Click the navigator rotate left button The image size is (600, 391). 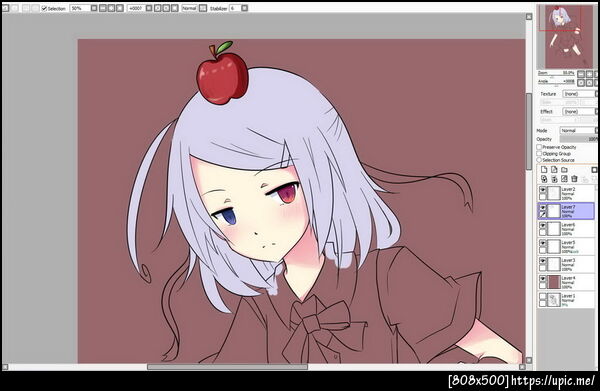point(581,83)
